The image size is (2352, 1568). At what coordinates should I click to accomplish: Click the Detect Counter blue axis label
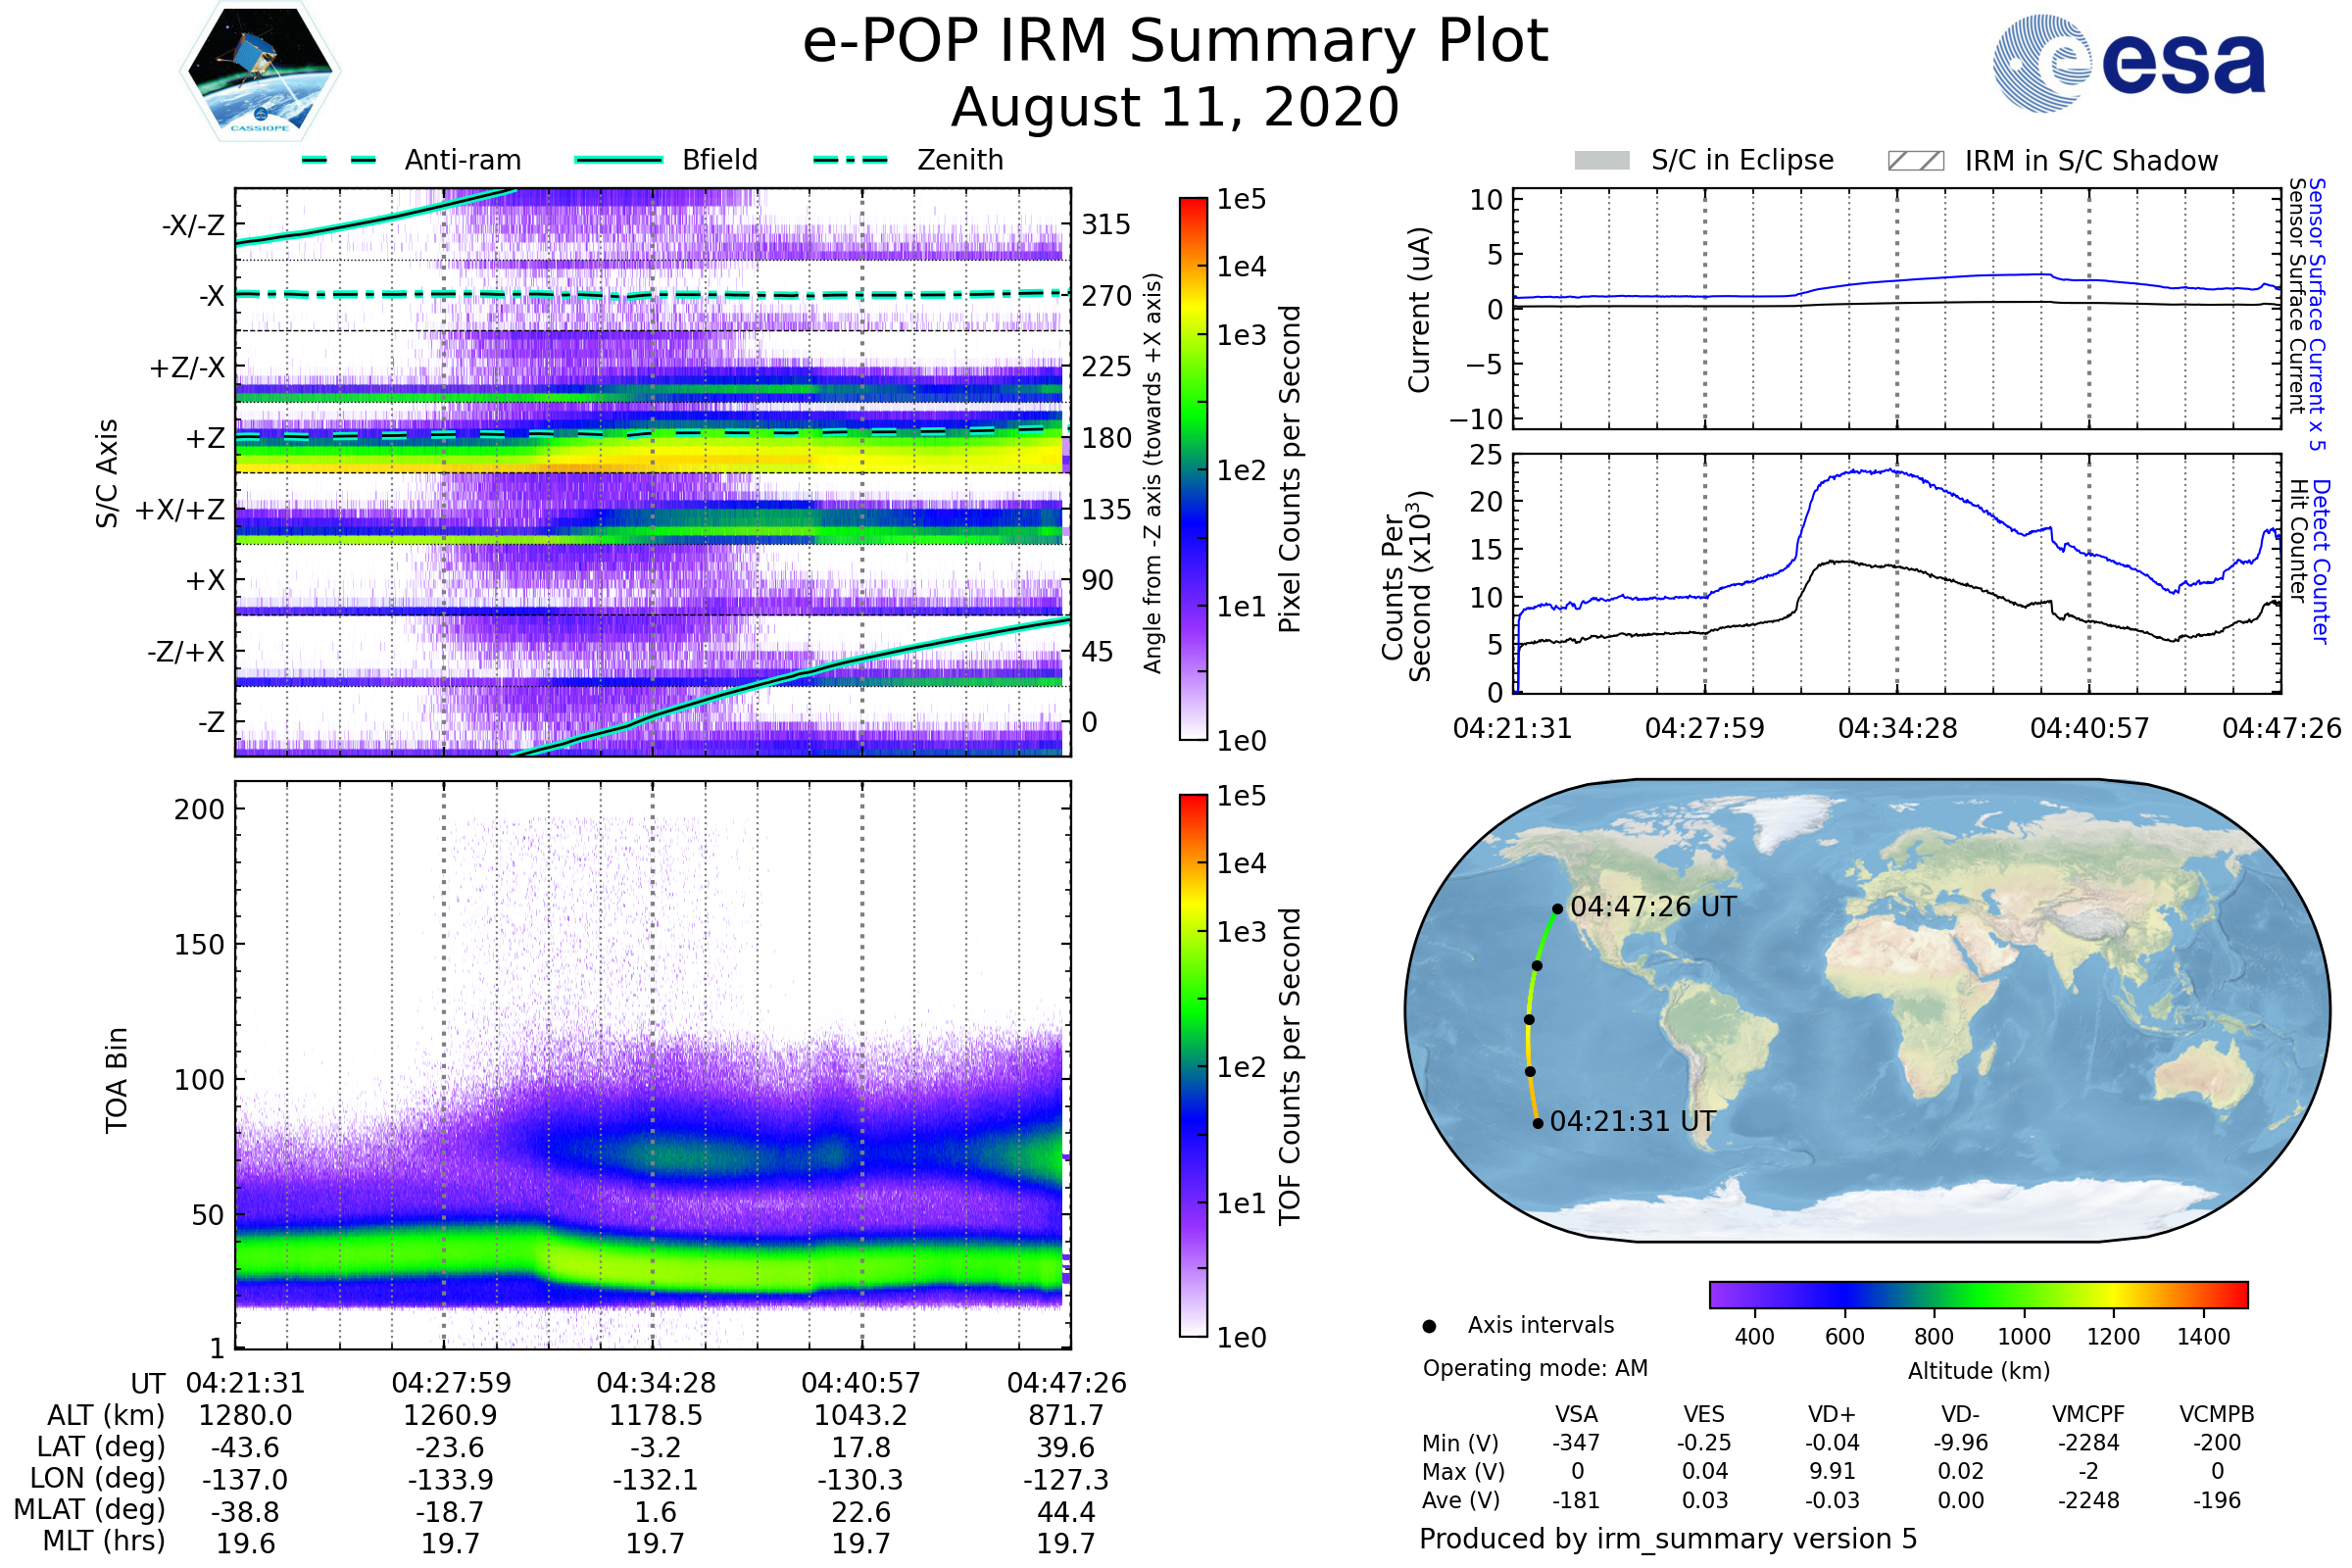pos(2321,561)
